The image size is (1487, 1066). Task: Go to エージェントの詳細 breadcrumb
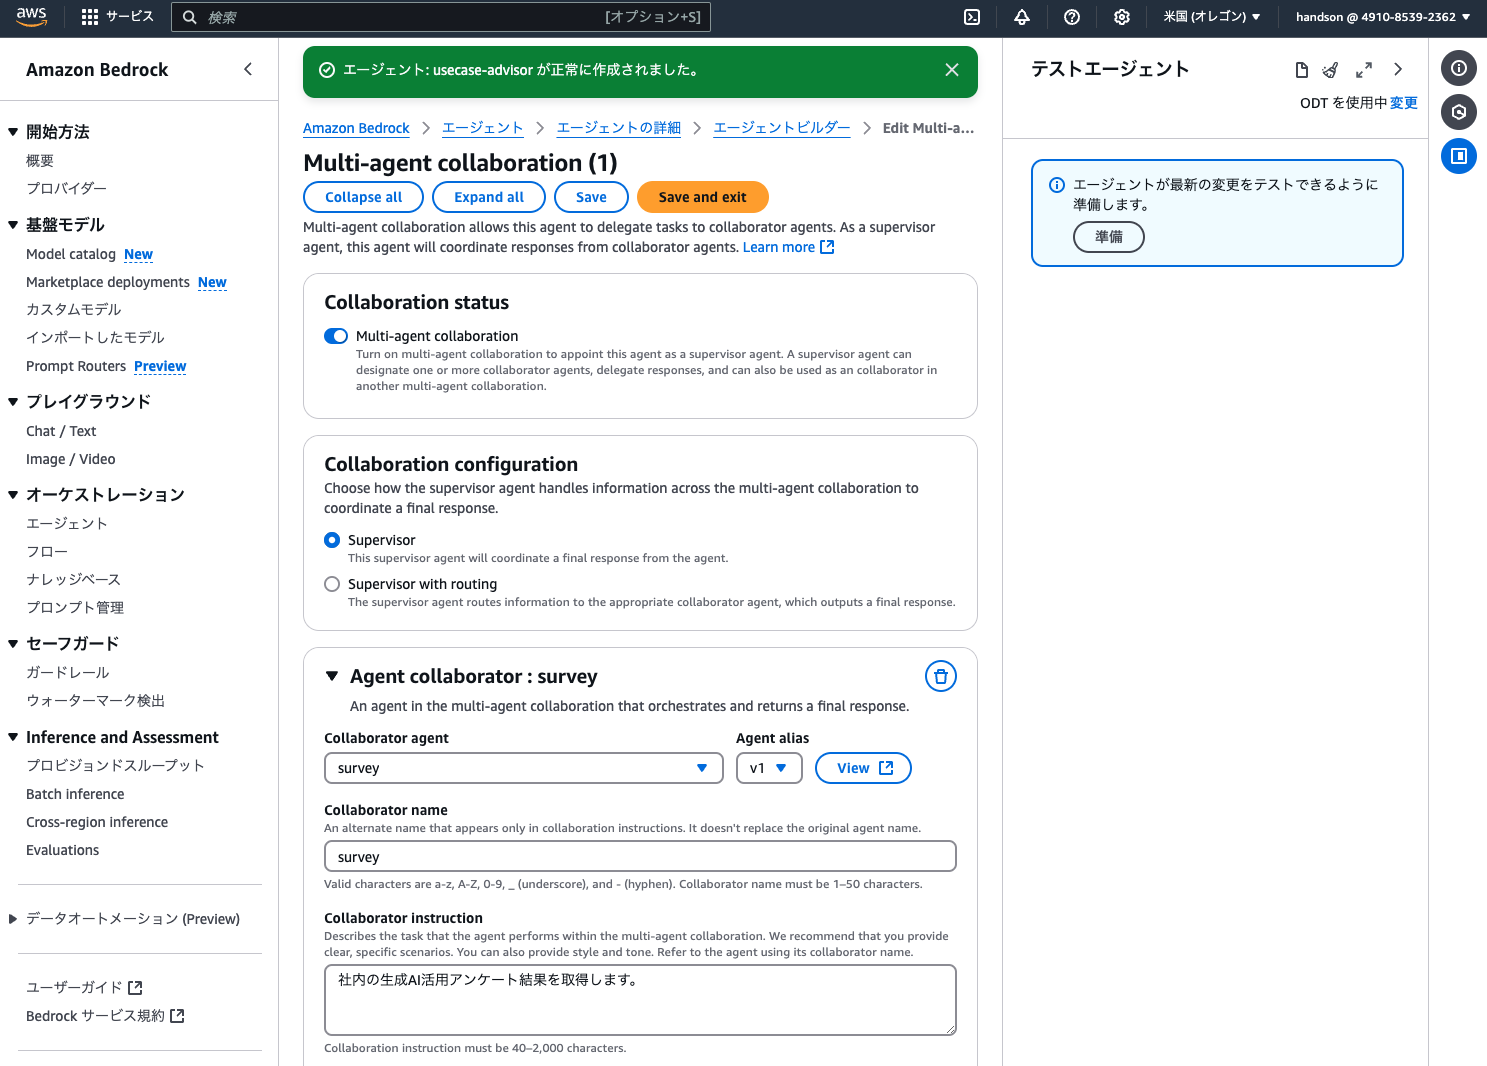[x=619, y=128]
